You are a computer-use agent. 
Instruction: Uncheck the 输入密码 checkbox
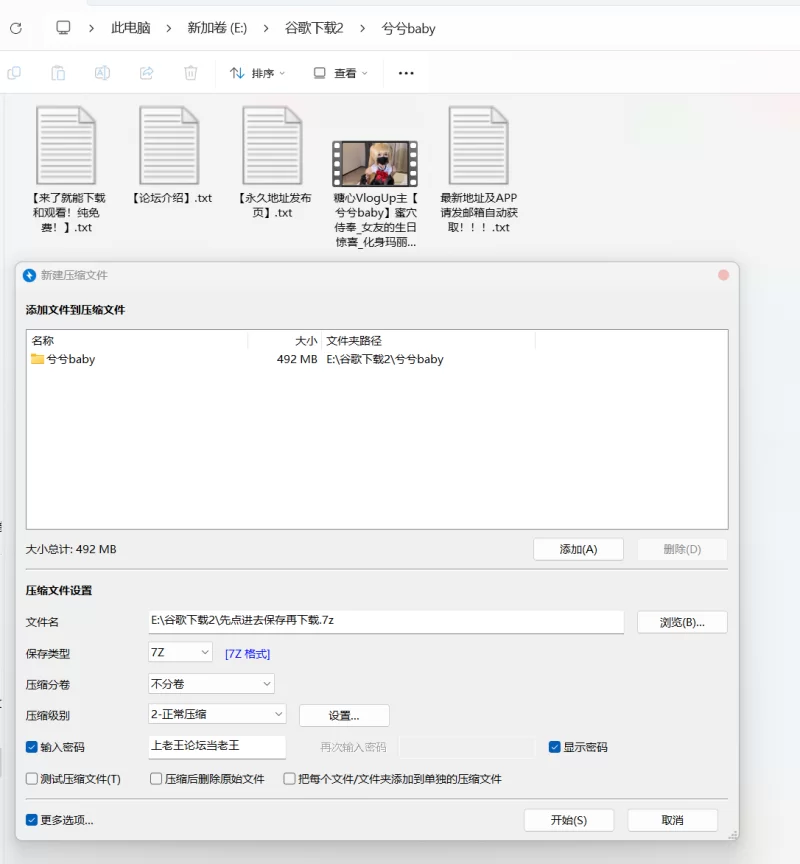click(x=32, y=747)
